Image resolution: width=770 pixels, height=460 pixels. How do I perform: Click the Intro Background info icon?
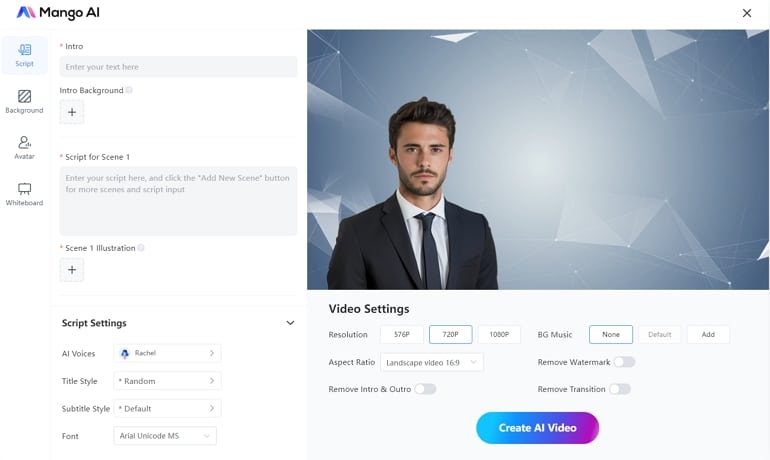129,90
